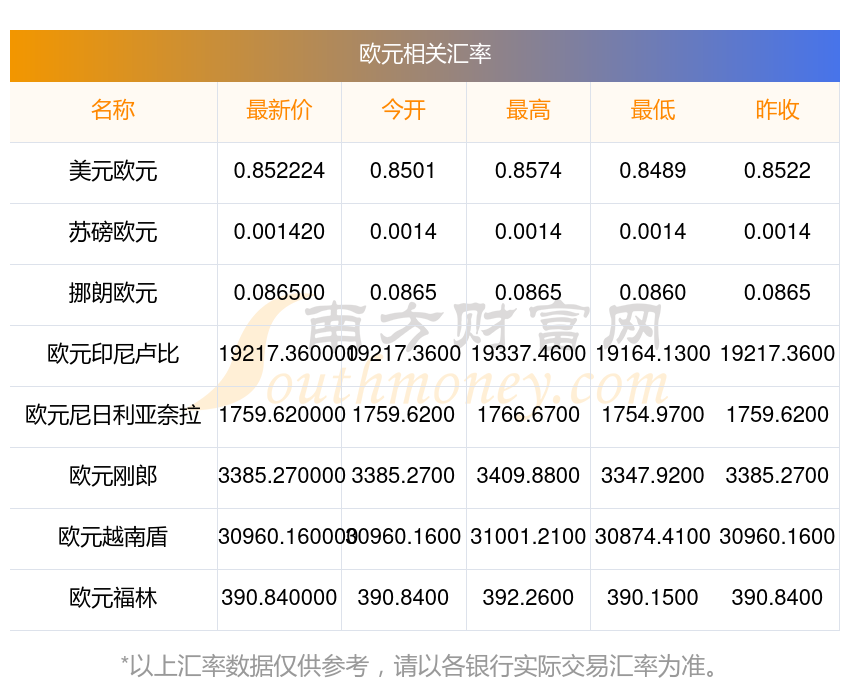Click latest price 390.840000

coord(279,598)
